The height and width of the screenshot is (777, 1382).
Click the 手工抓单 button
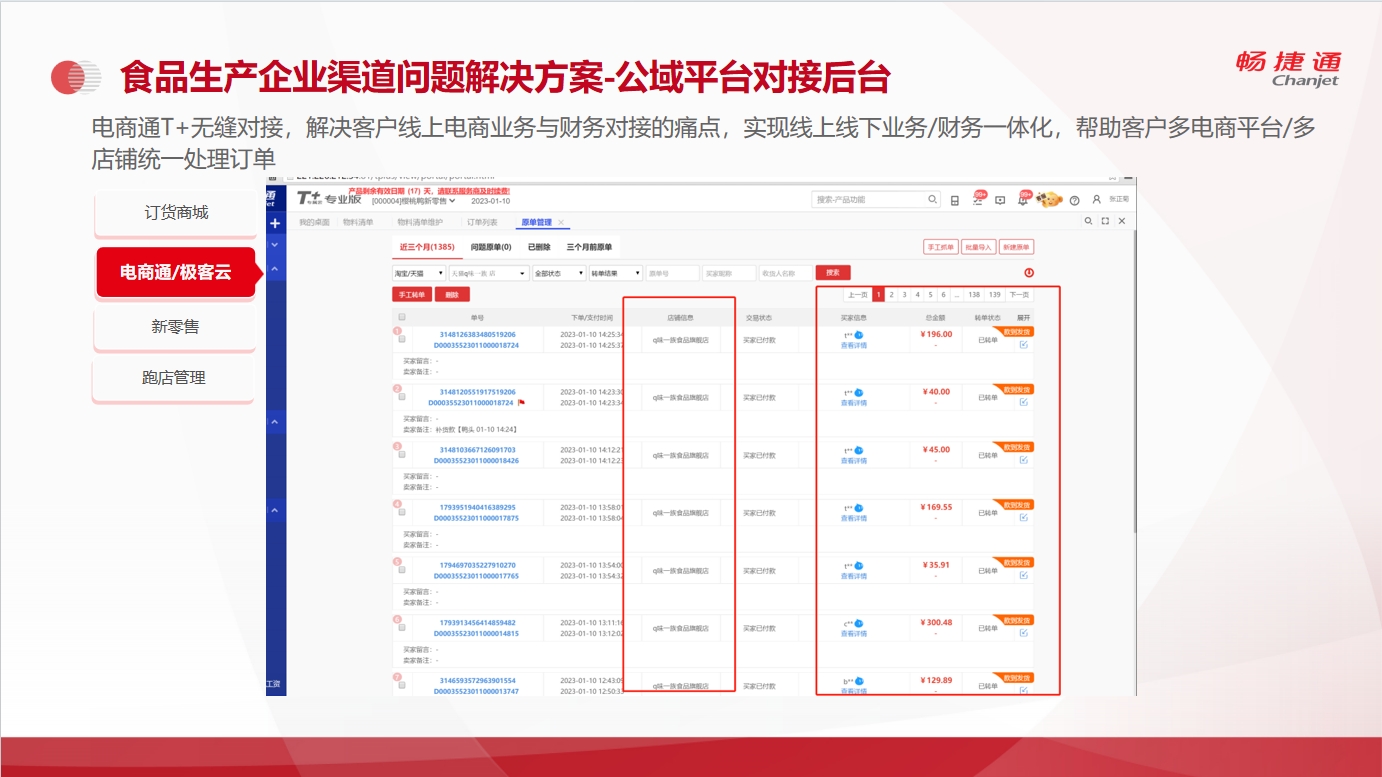tap(940, 247)
